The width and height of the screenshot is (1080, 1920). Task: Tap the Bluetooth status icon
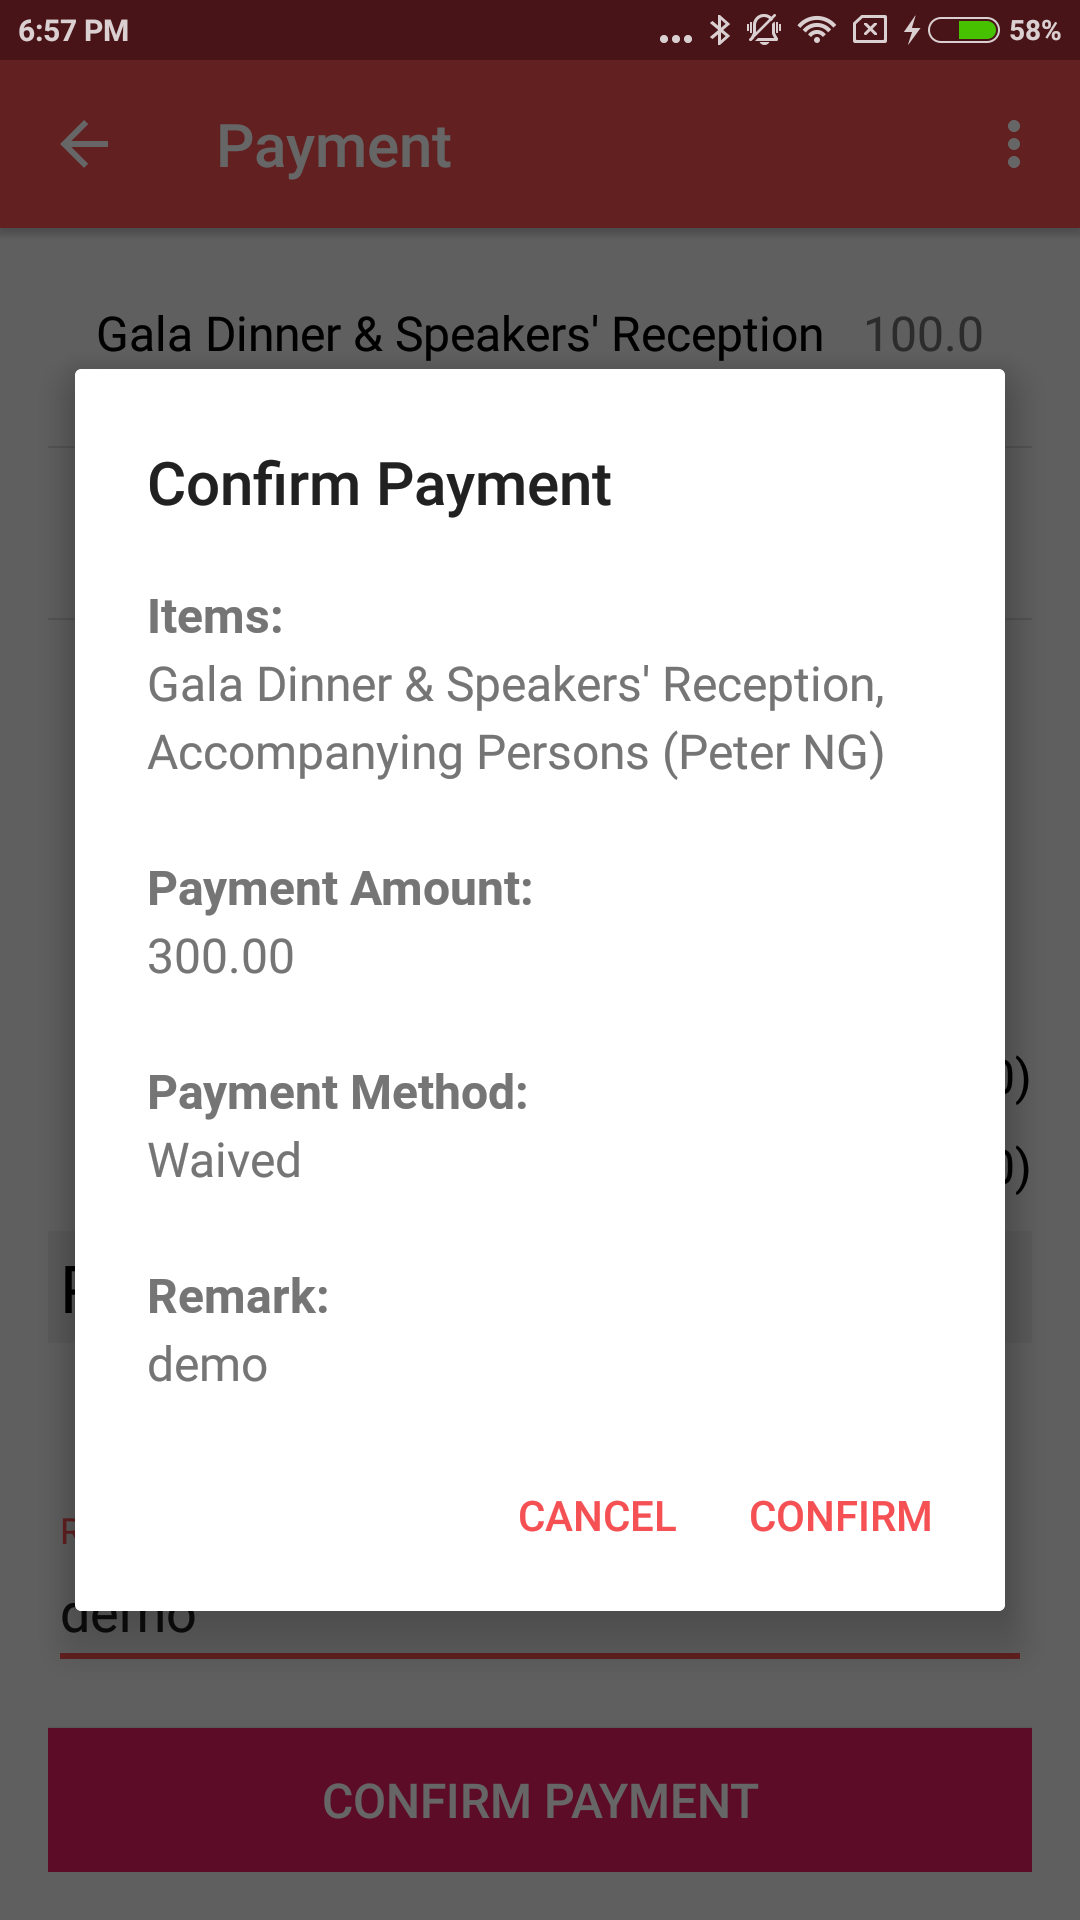(x=720, y=30)
